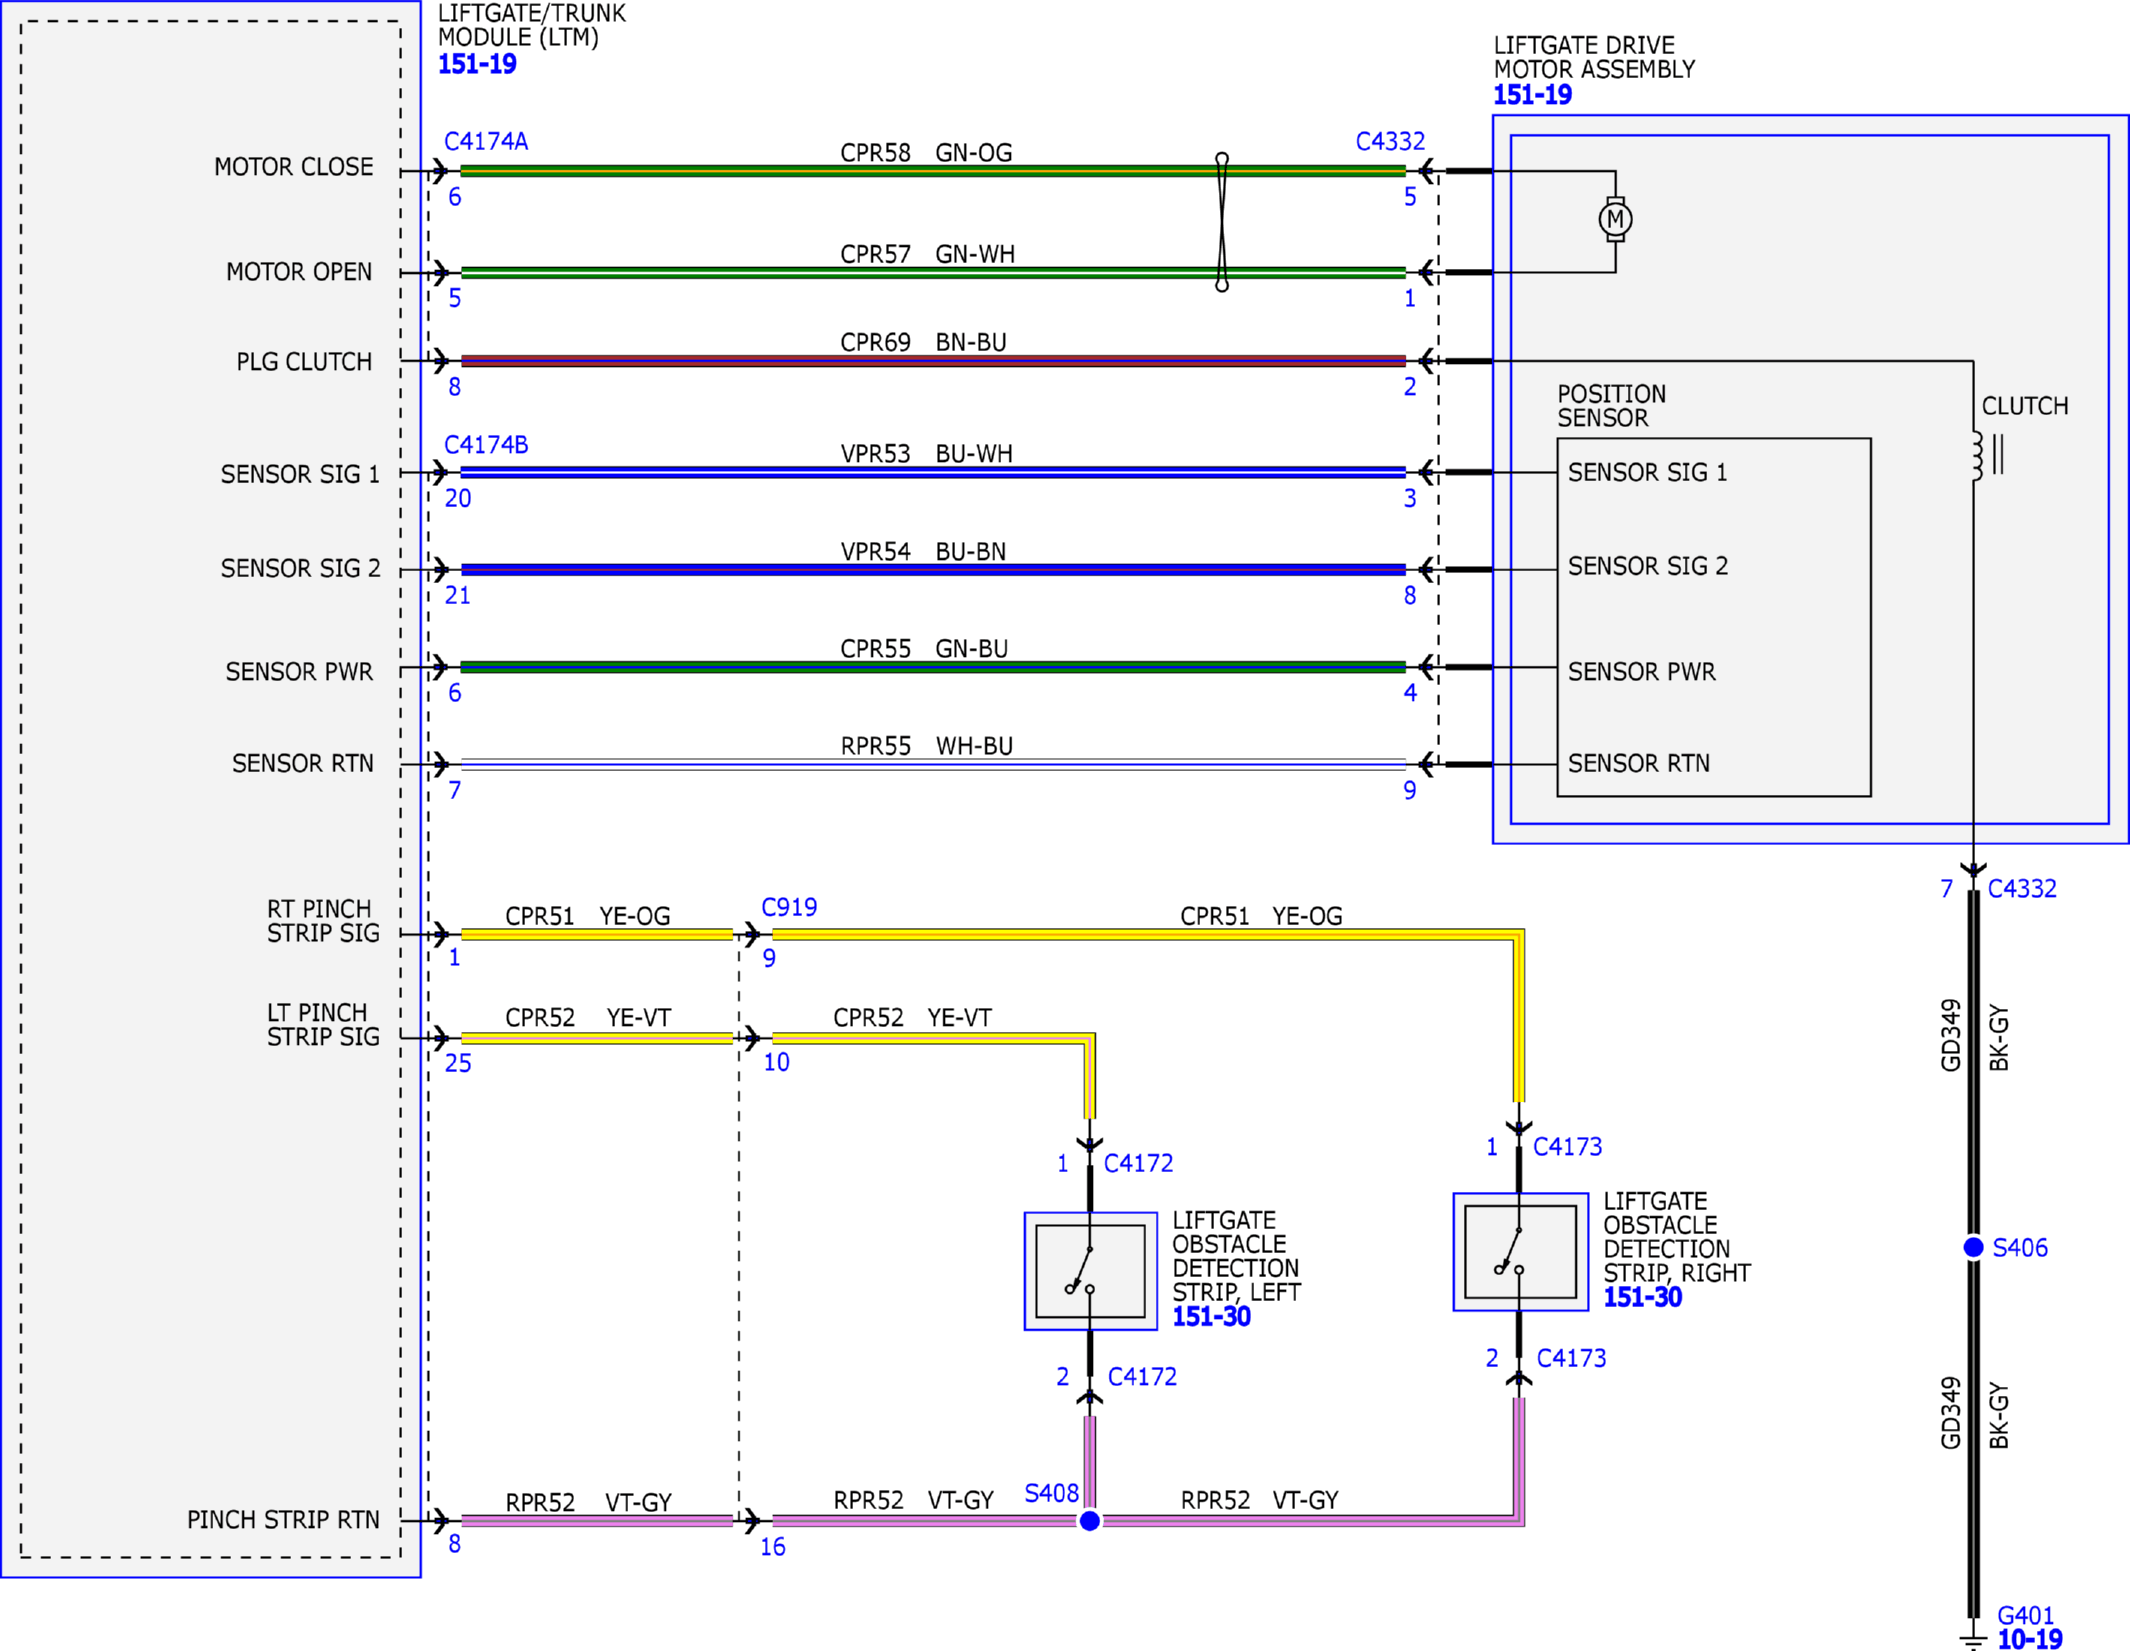
Task: Click C4172 label at pin 1
Action: pos(1138,1164)
